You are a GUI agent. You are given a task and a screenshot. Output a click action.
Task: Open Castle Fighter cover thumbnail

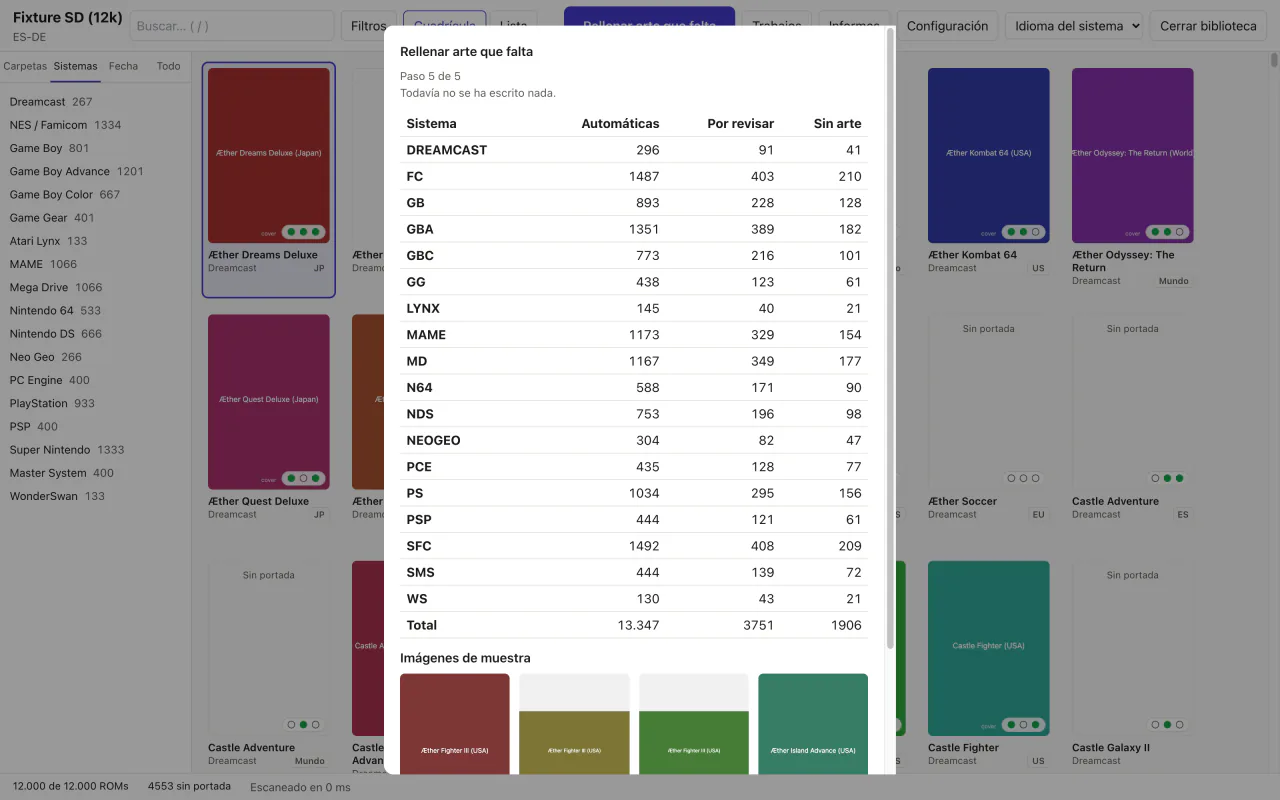(989, 648)
